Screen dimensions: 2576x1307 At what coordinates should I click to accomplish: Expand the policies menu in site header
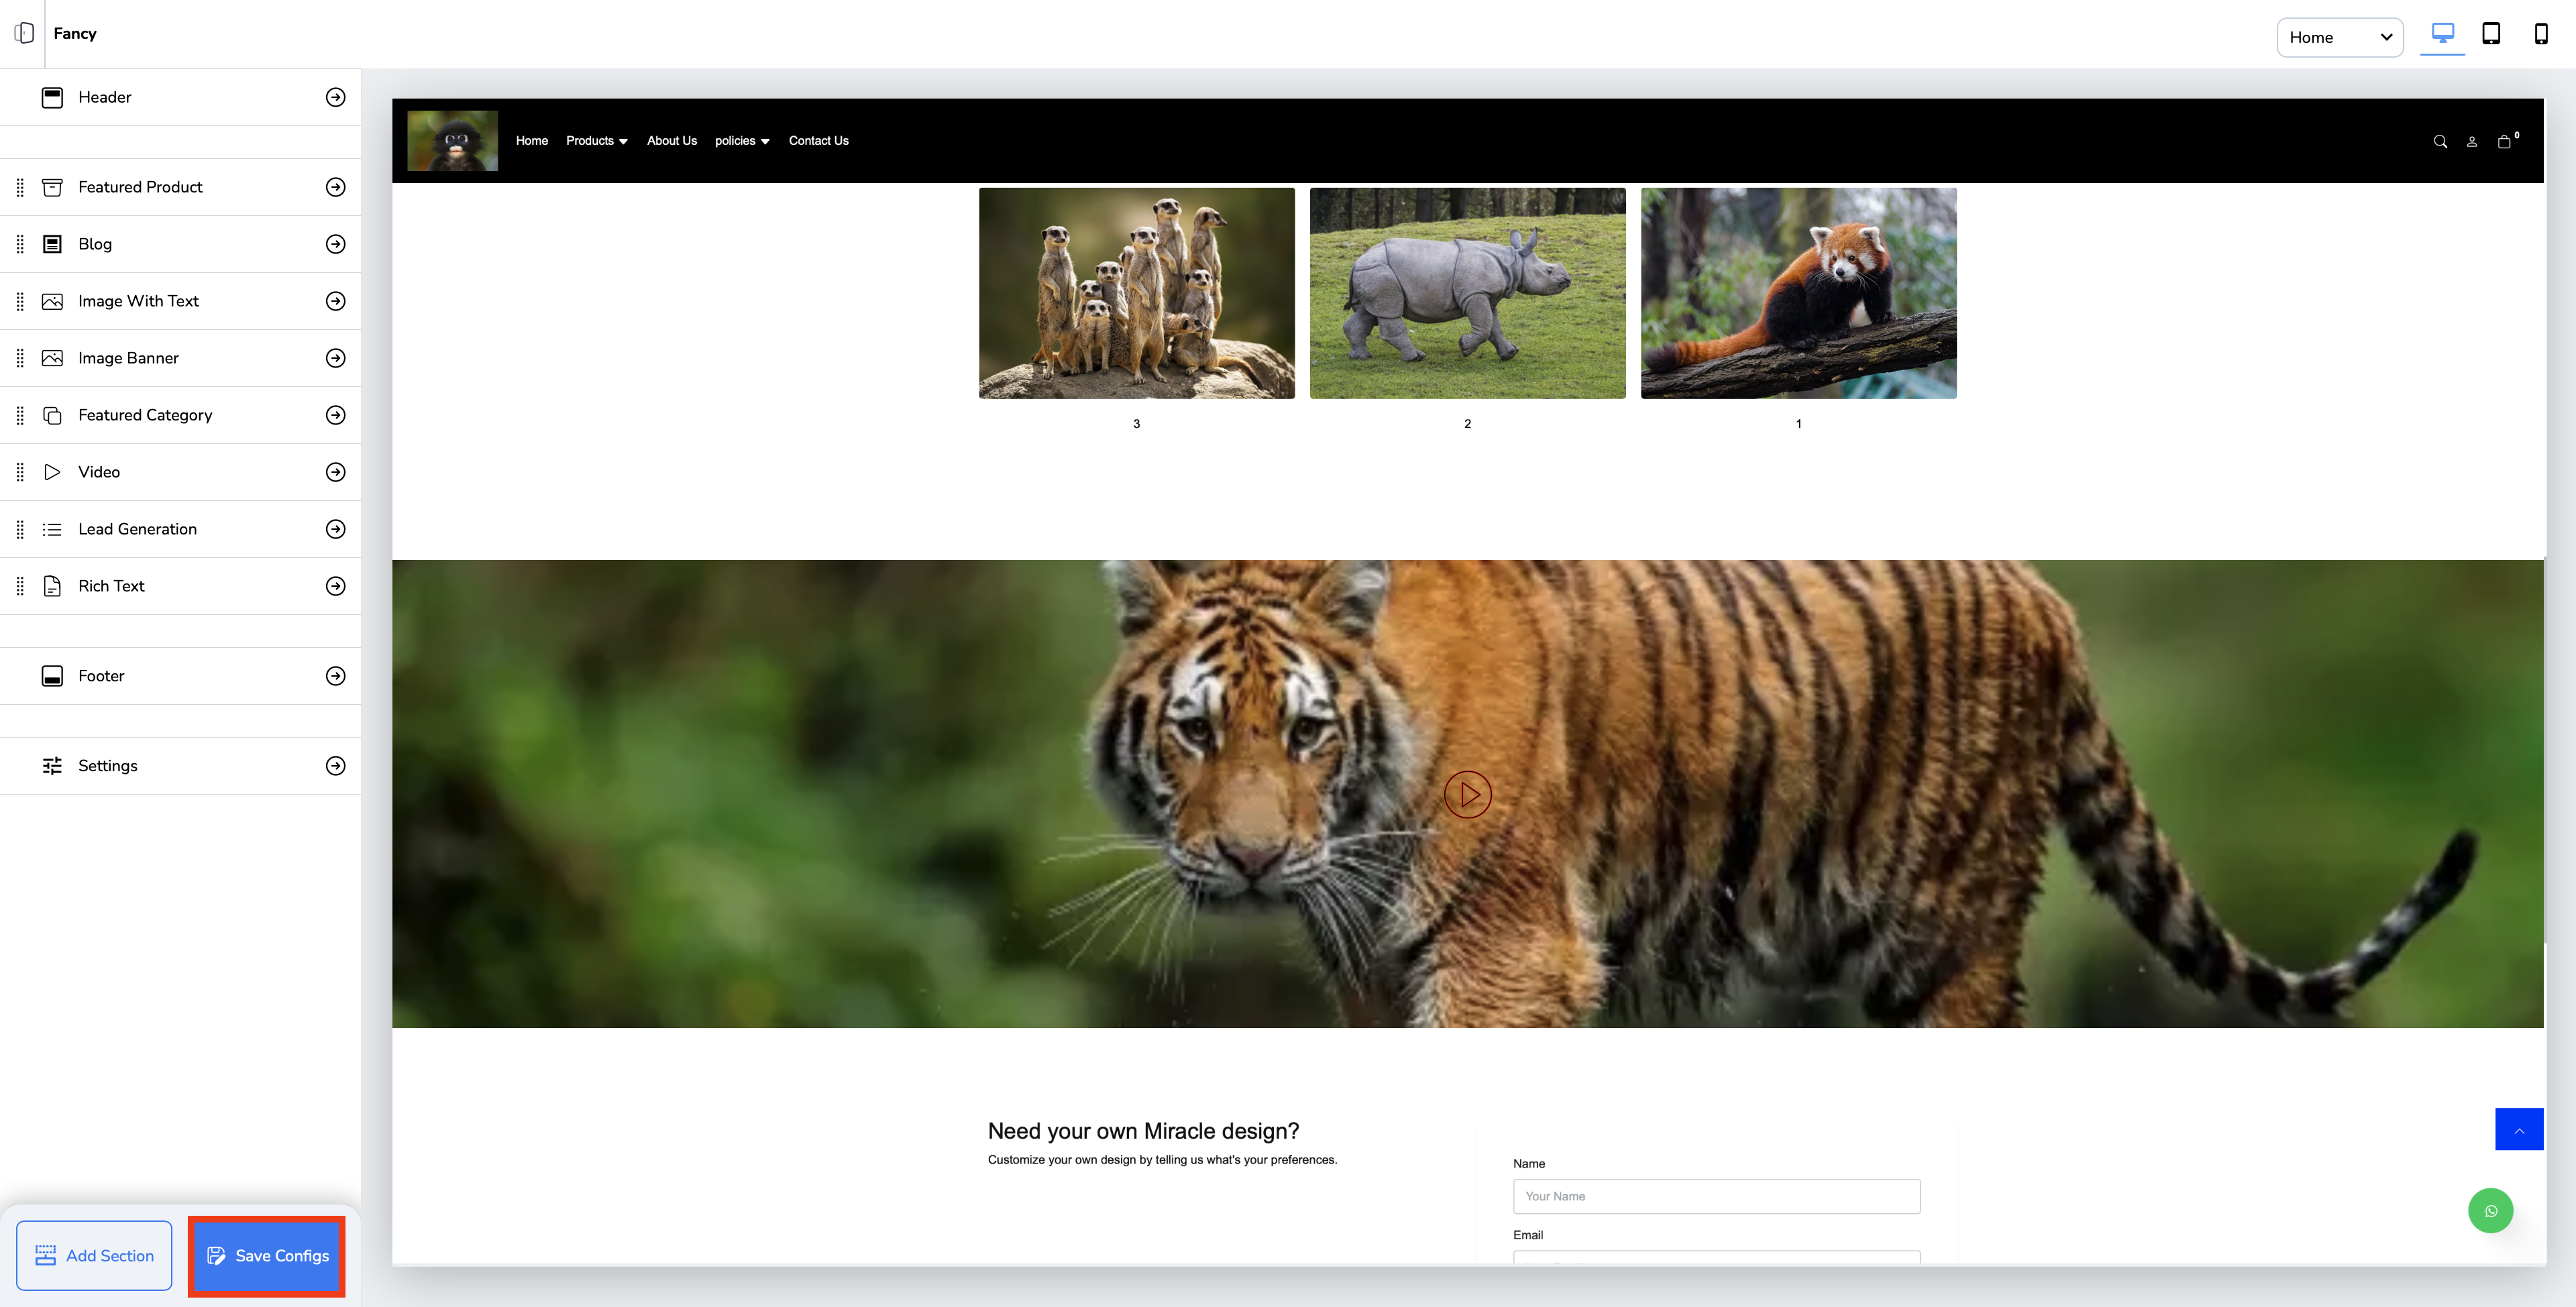tap(742, 141)
